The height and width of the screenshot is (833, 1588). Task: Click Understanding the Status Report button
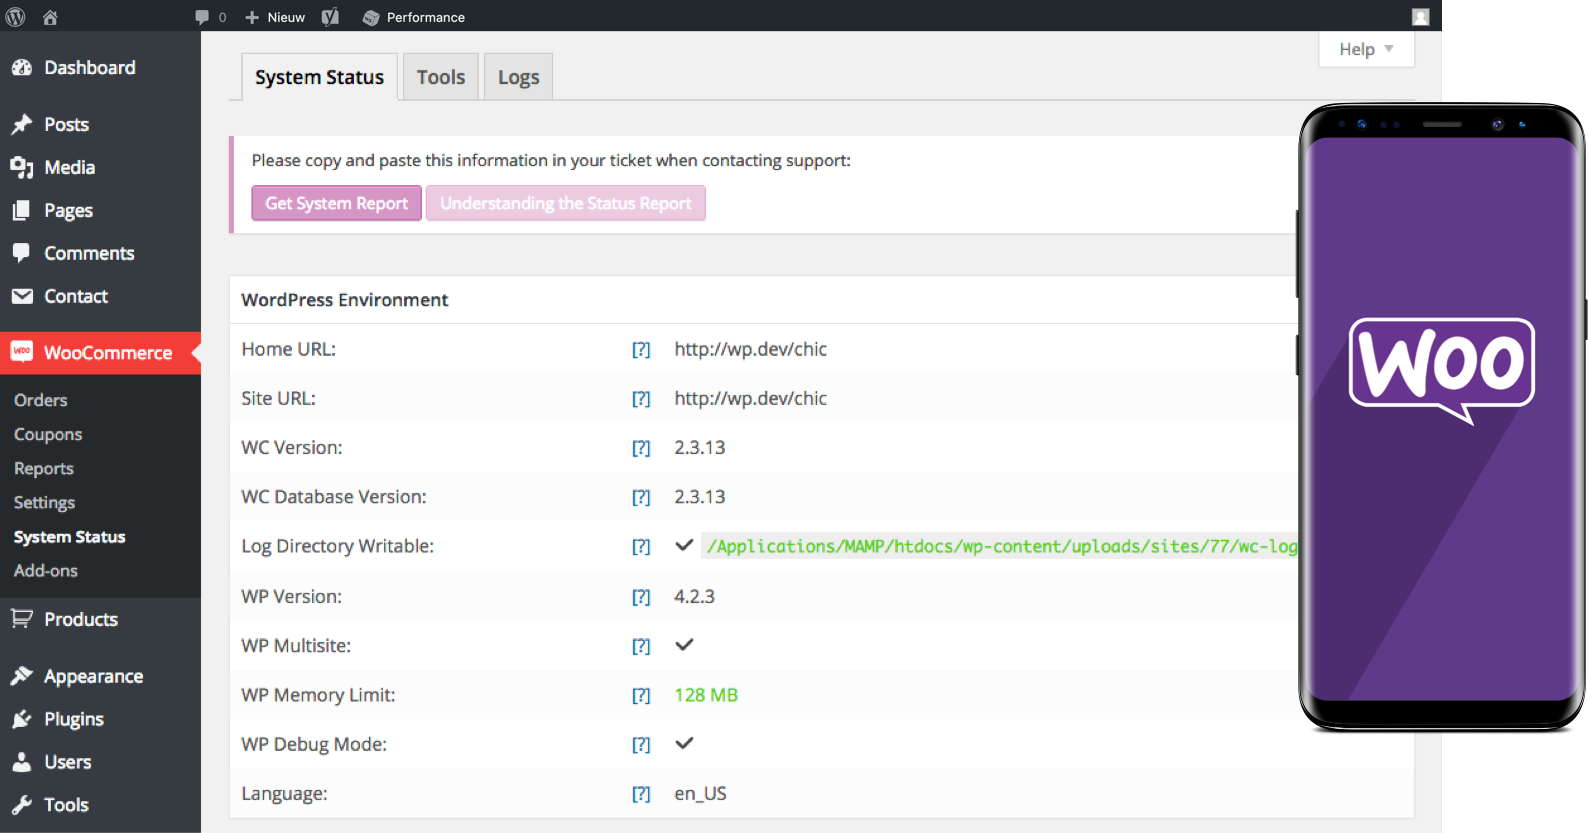click(566, 203)
